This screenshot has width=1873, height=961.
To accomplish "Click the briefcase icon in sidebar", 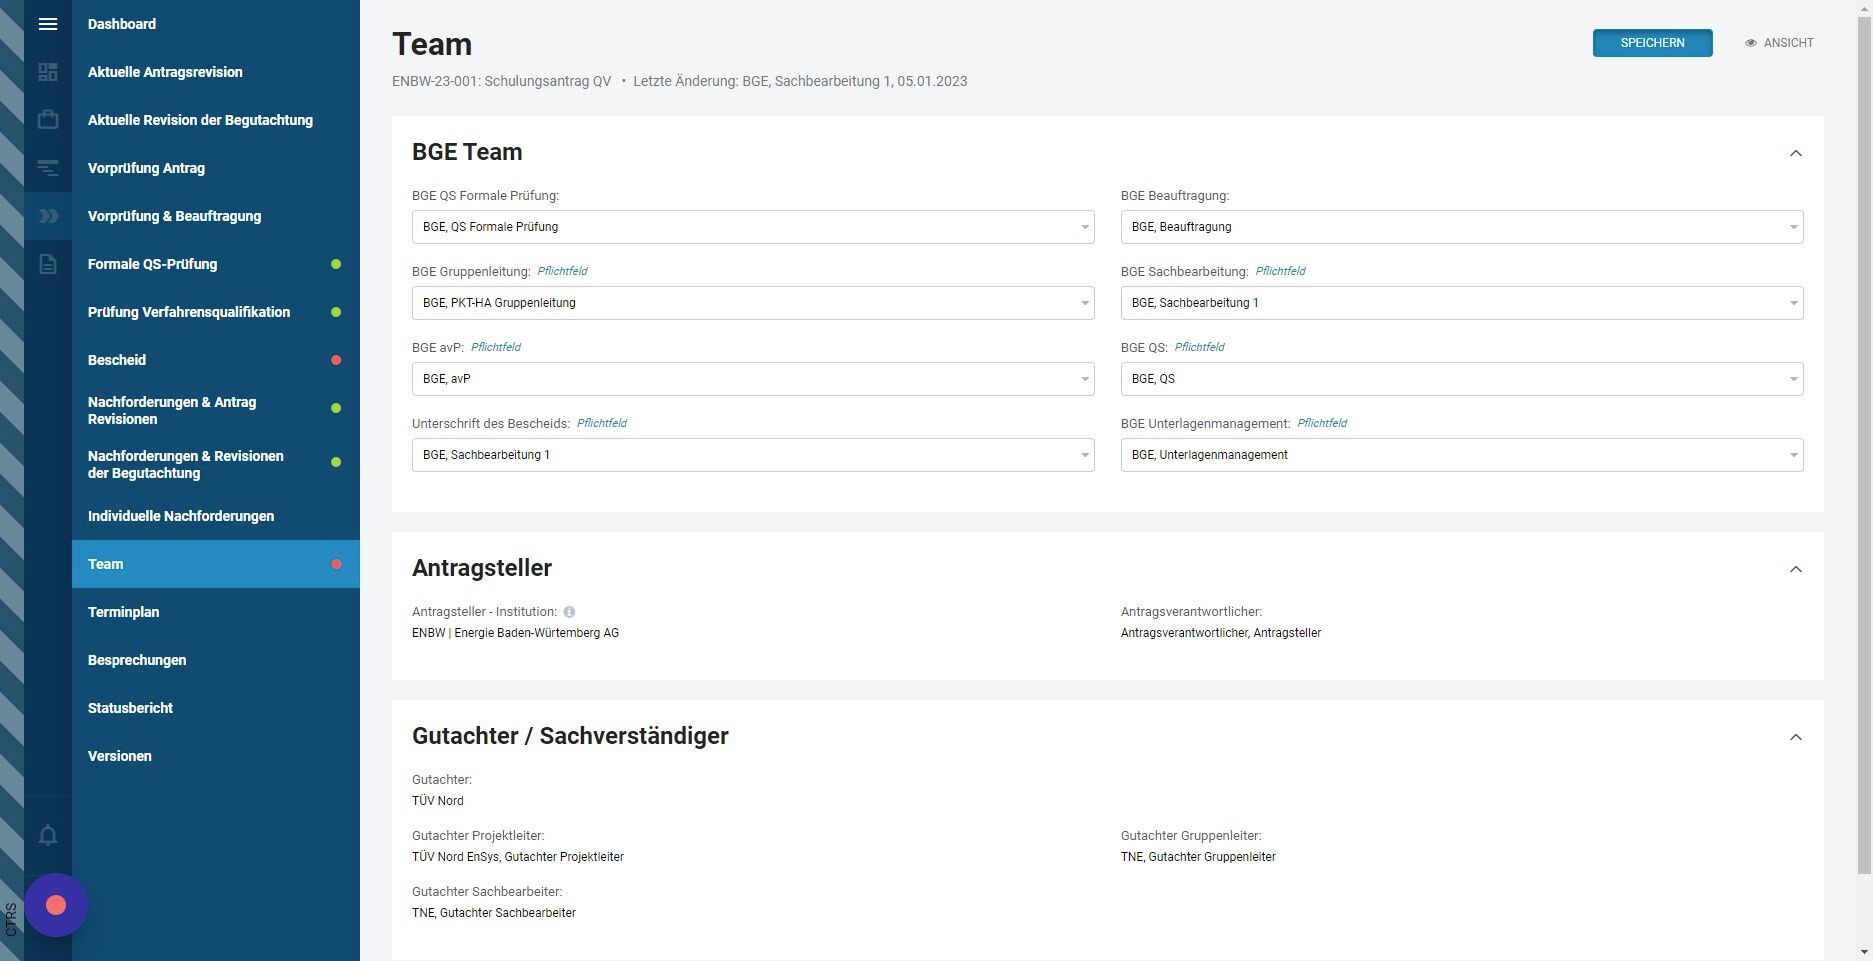I will tap(48, 120).
